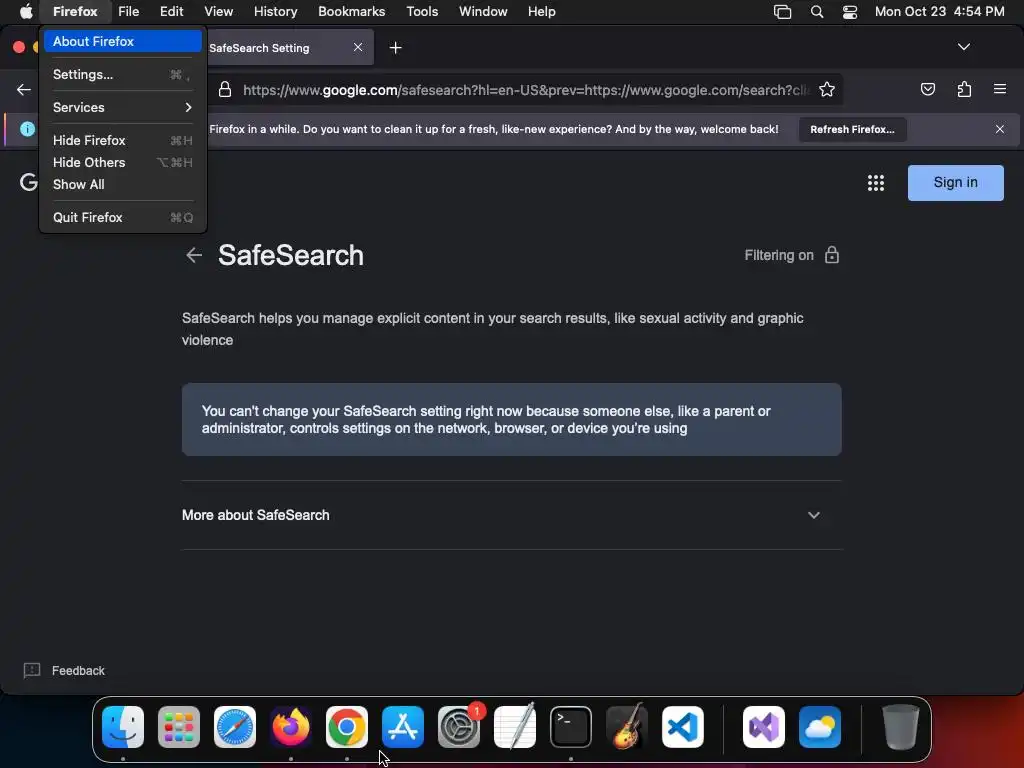This screenshot has height=768, width=1024.
Task: Dismiss the Refresh Firefox notification bar
Action: pyautogui.click(x=999, y=129)
